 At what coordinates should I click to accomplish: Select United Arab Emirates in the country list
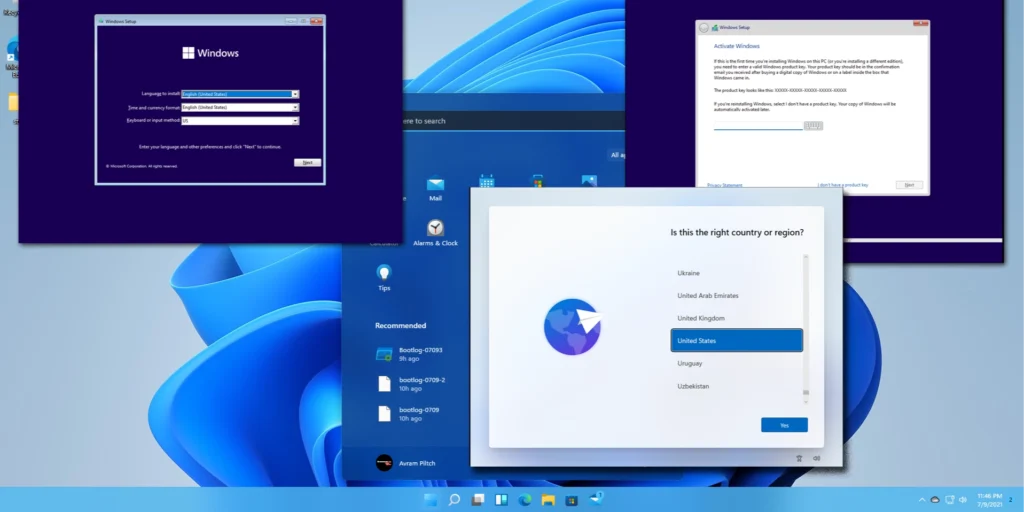(x=736, y=296)
